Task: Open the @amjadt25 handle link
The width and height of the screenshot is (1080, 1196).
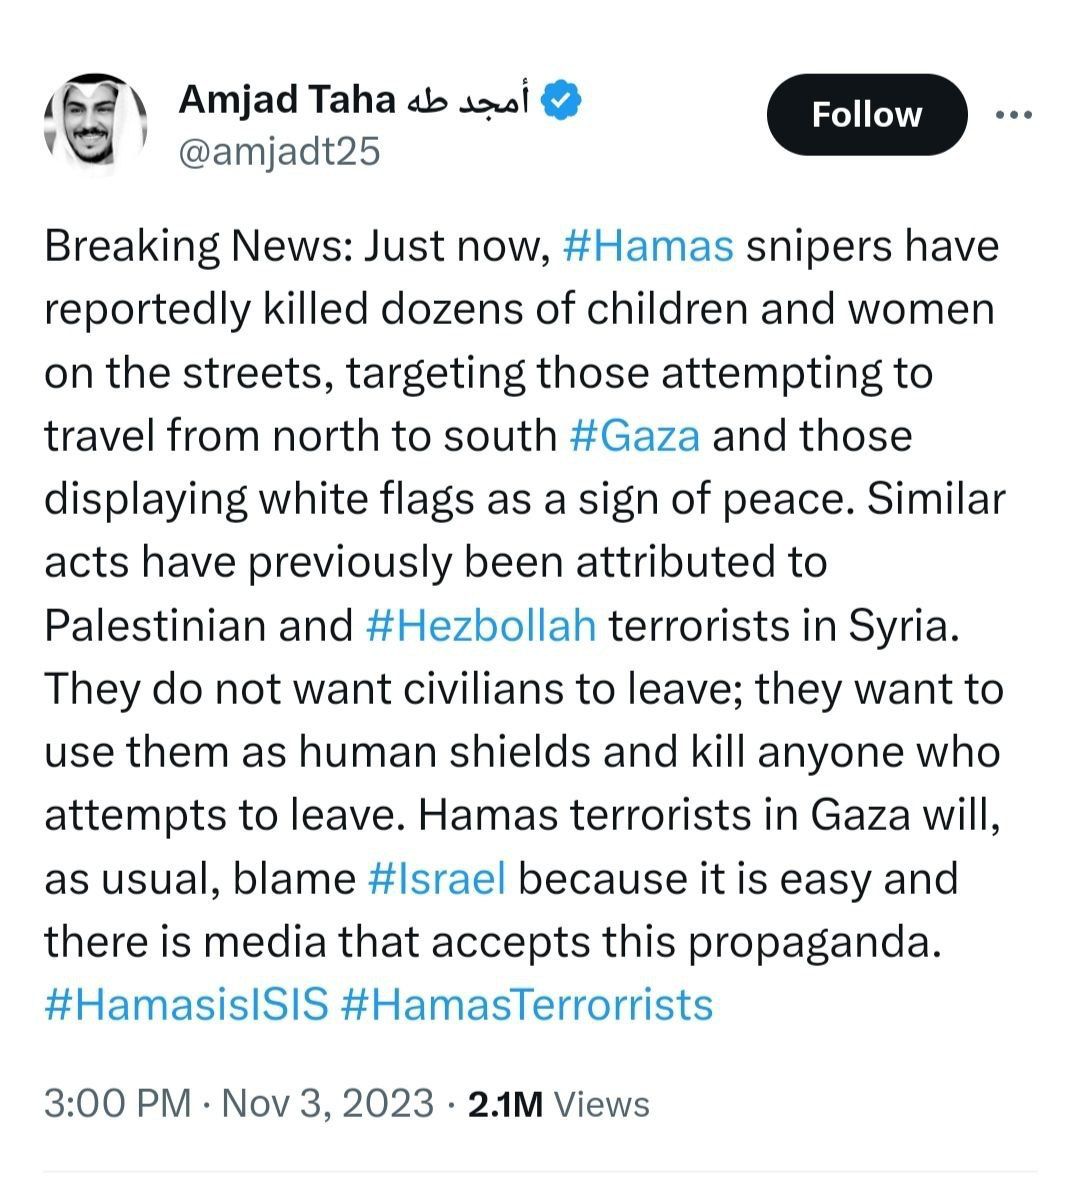Action: pos(279,152)
